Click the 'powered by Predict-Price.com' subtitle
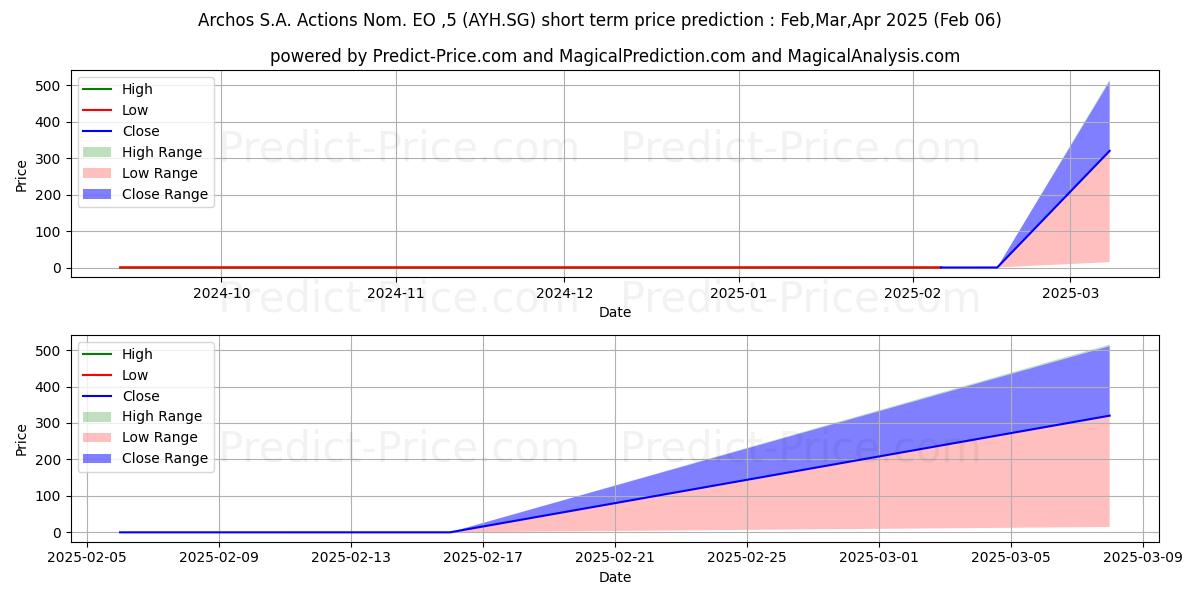 pos(614,56)
